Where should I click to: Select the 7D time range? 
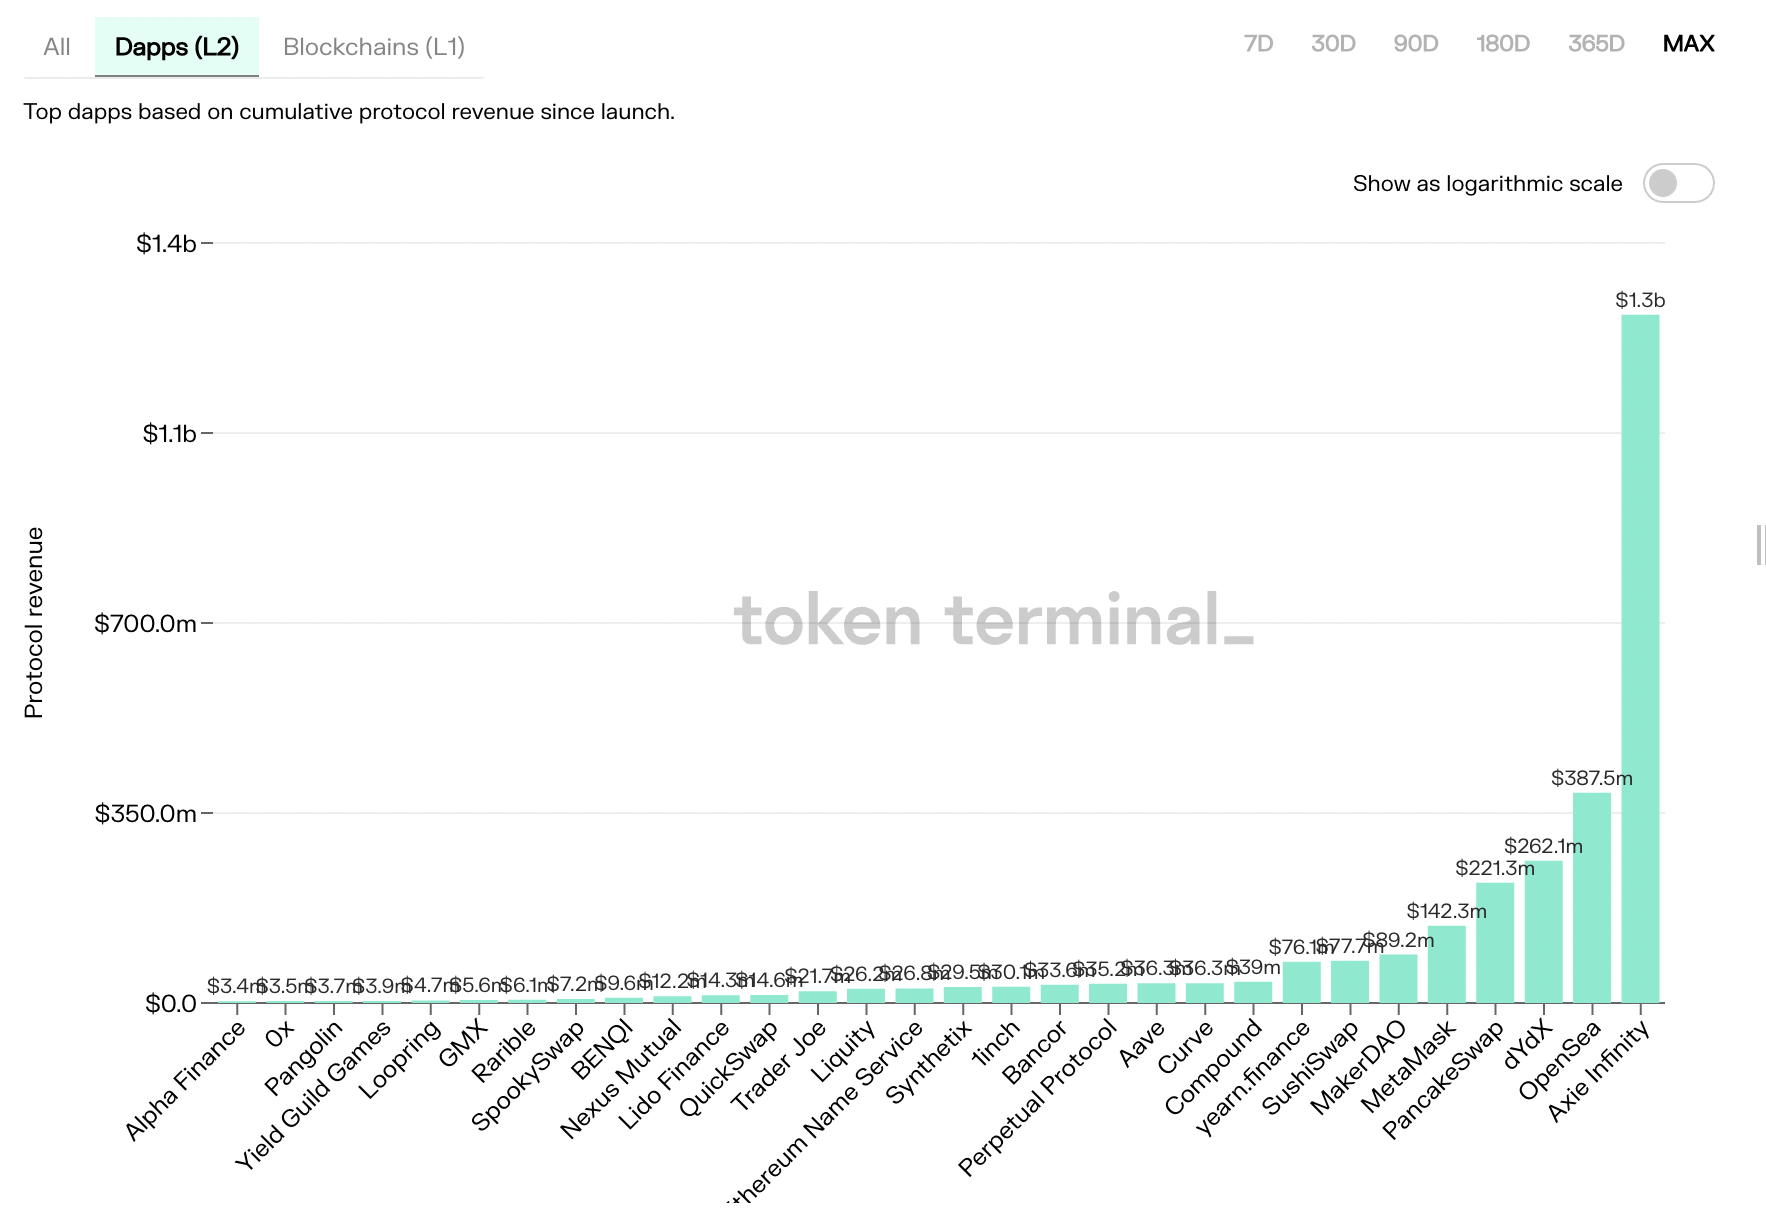[x=1257, y=44]
